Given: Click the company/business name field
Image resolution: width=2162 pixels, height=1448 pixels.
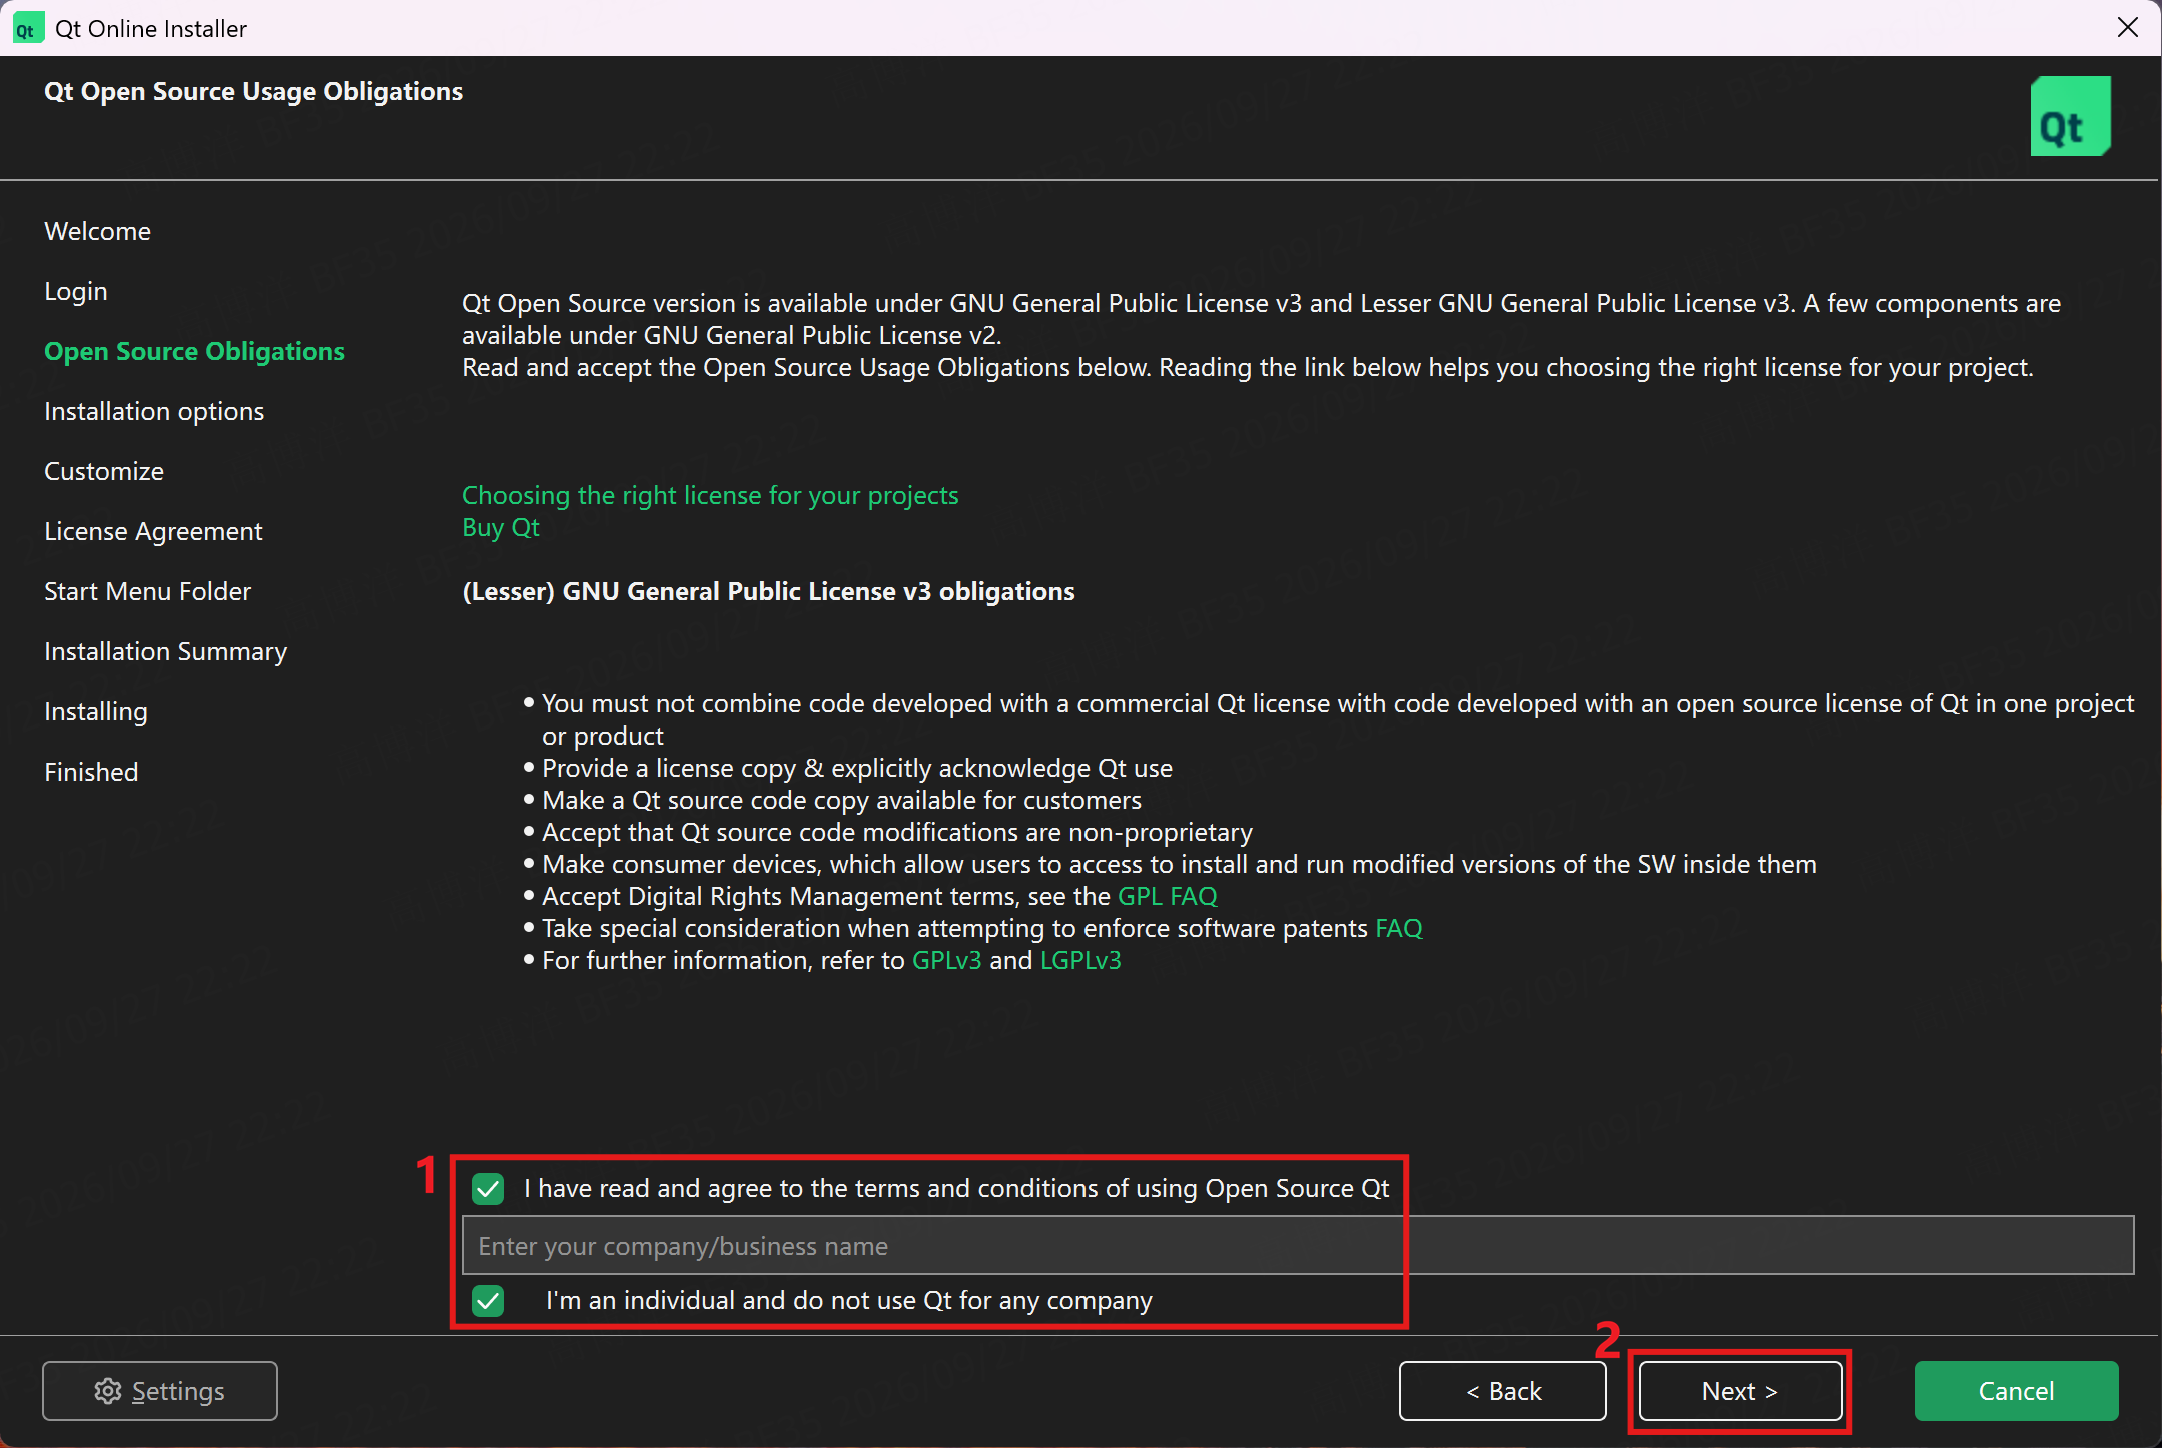Looking at the screenshot, I should [x=1298, y=1245].
